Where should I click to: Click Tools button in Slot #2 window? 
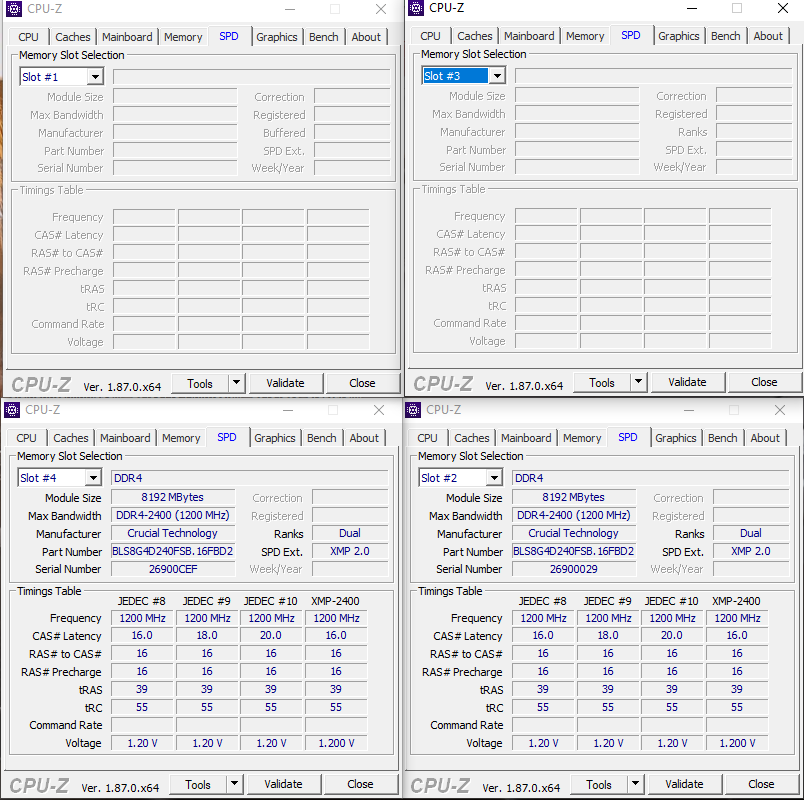(599, 784)
